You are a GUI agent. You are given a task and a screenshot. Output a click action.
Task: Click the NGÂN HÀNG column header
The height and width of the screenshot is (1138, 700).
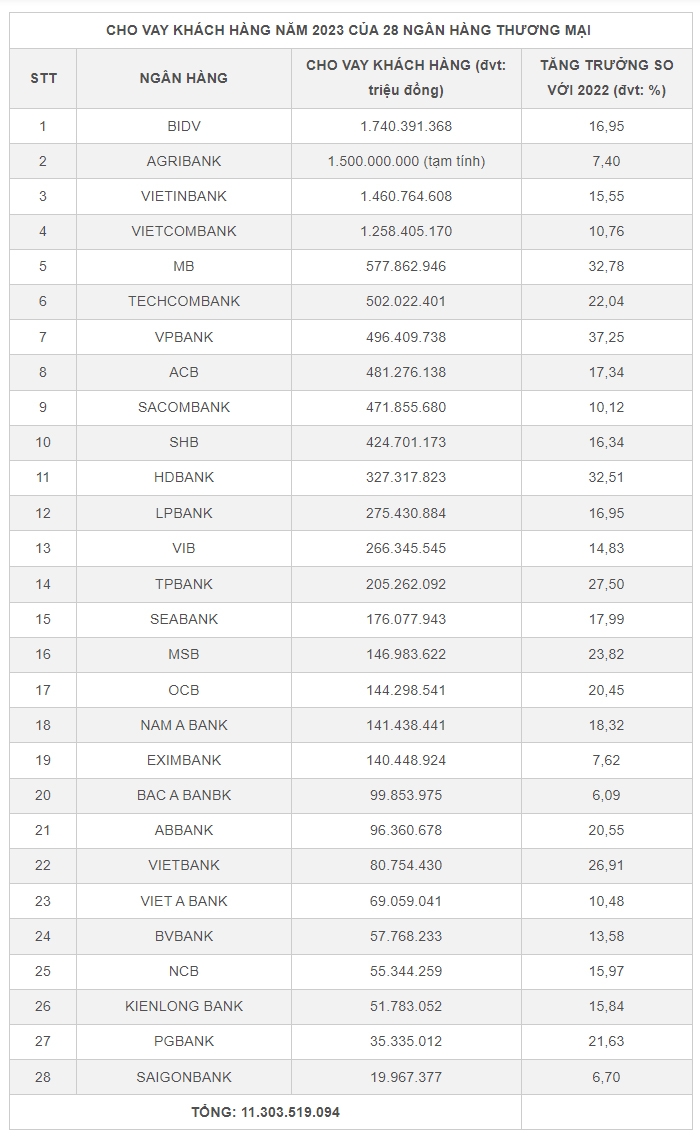184,78
